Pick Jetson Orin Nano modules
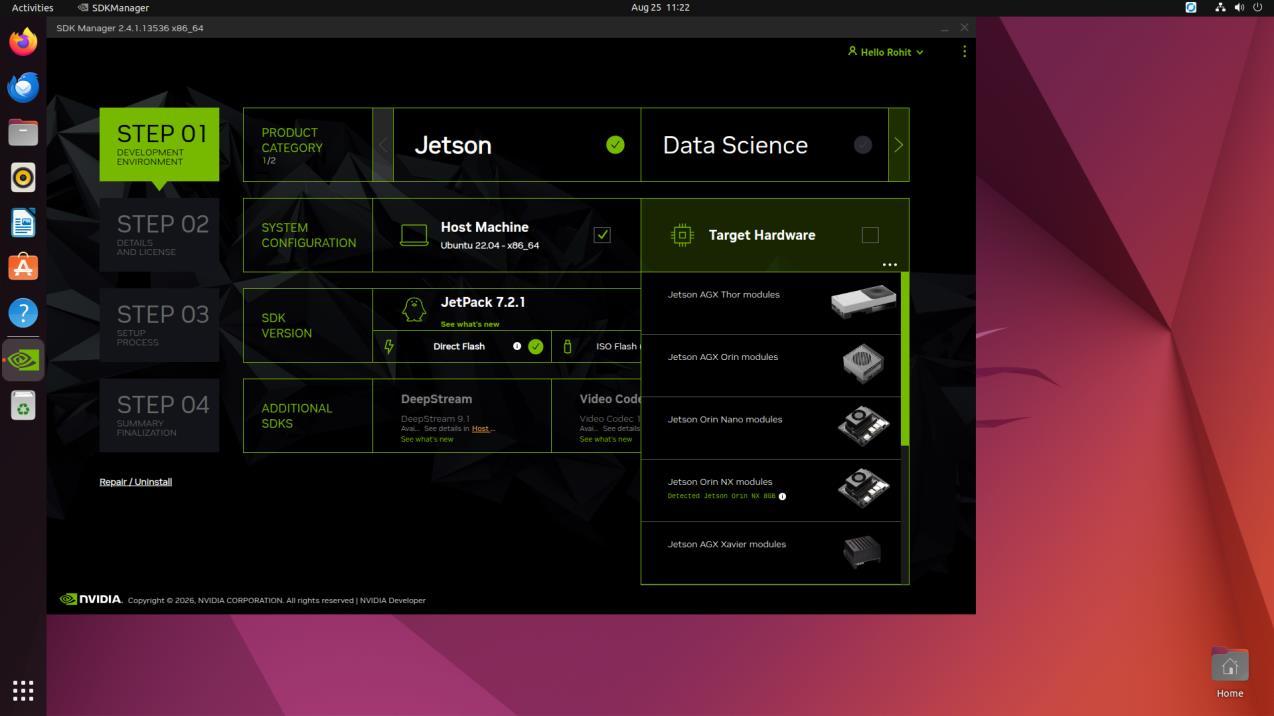The width and height of the screenshot is (1274, 716). click(771, 428)
